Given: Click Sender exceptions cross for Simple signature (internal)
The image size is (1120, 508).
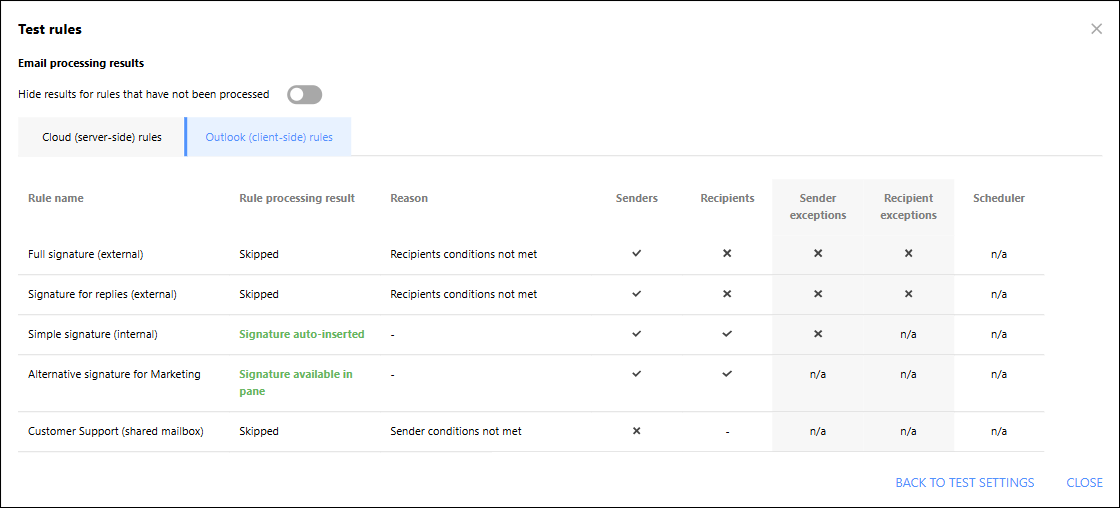Looking at the screenshot, I should (818, 334).
